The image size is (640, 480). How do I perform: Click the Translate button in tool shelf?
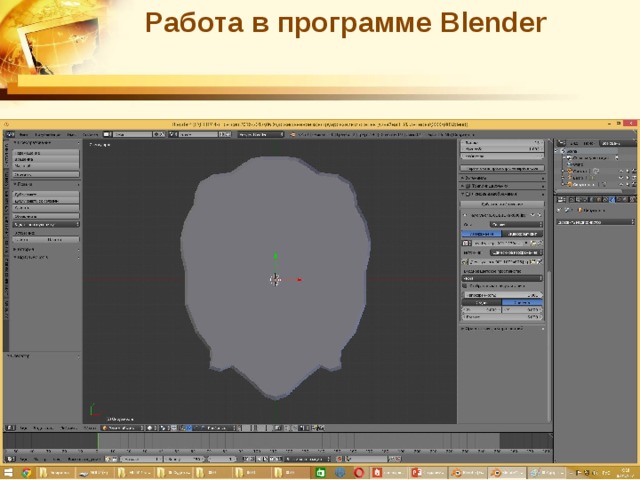tap(46, 153)
